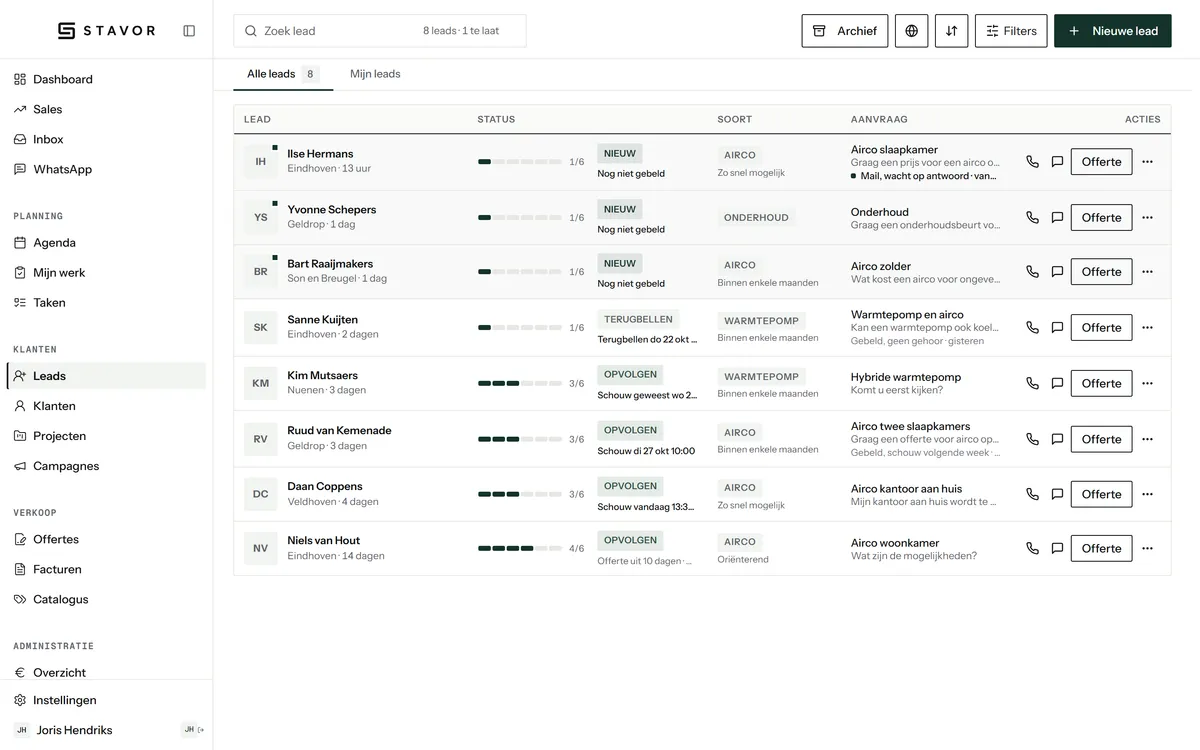The width and height of the screenshot is (1200, 750).
Task: Create a new lead with Nieuwe lead
Action: tap(1113, 31)
